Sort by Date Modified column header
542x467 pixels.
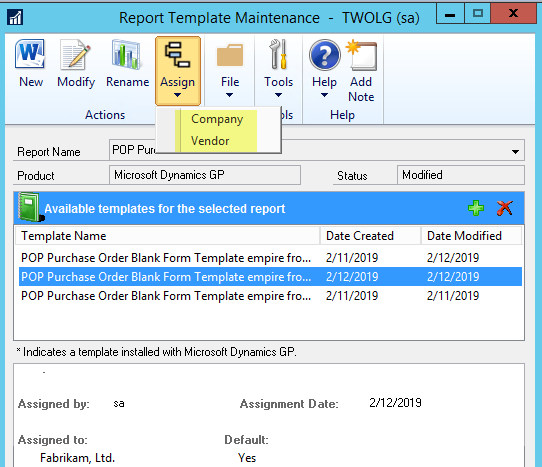tap(471, 236)
